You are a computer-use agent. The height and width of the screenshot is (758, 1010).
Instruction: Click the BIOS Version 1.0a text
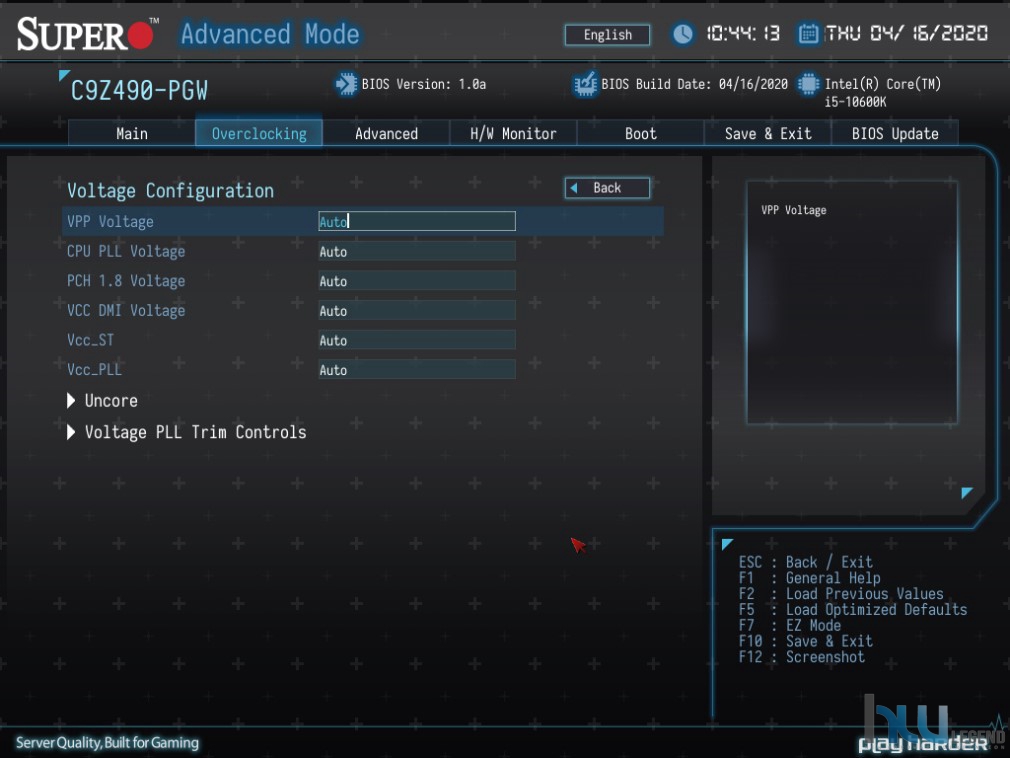(x=424, y=84)
